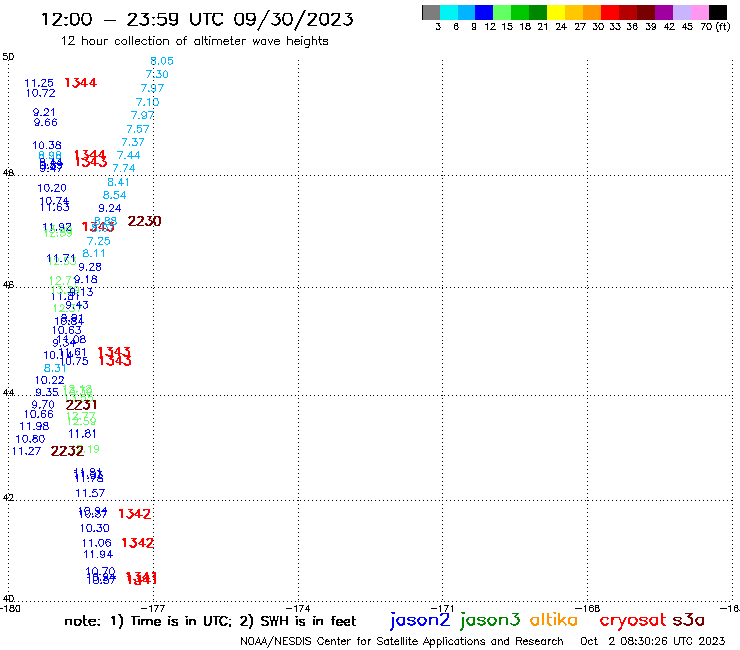The width and height of the screenshot is (740, 650).
Task: Click the 'jason2' satellite label
Action: [420, 620]
